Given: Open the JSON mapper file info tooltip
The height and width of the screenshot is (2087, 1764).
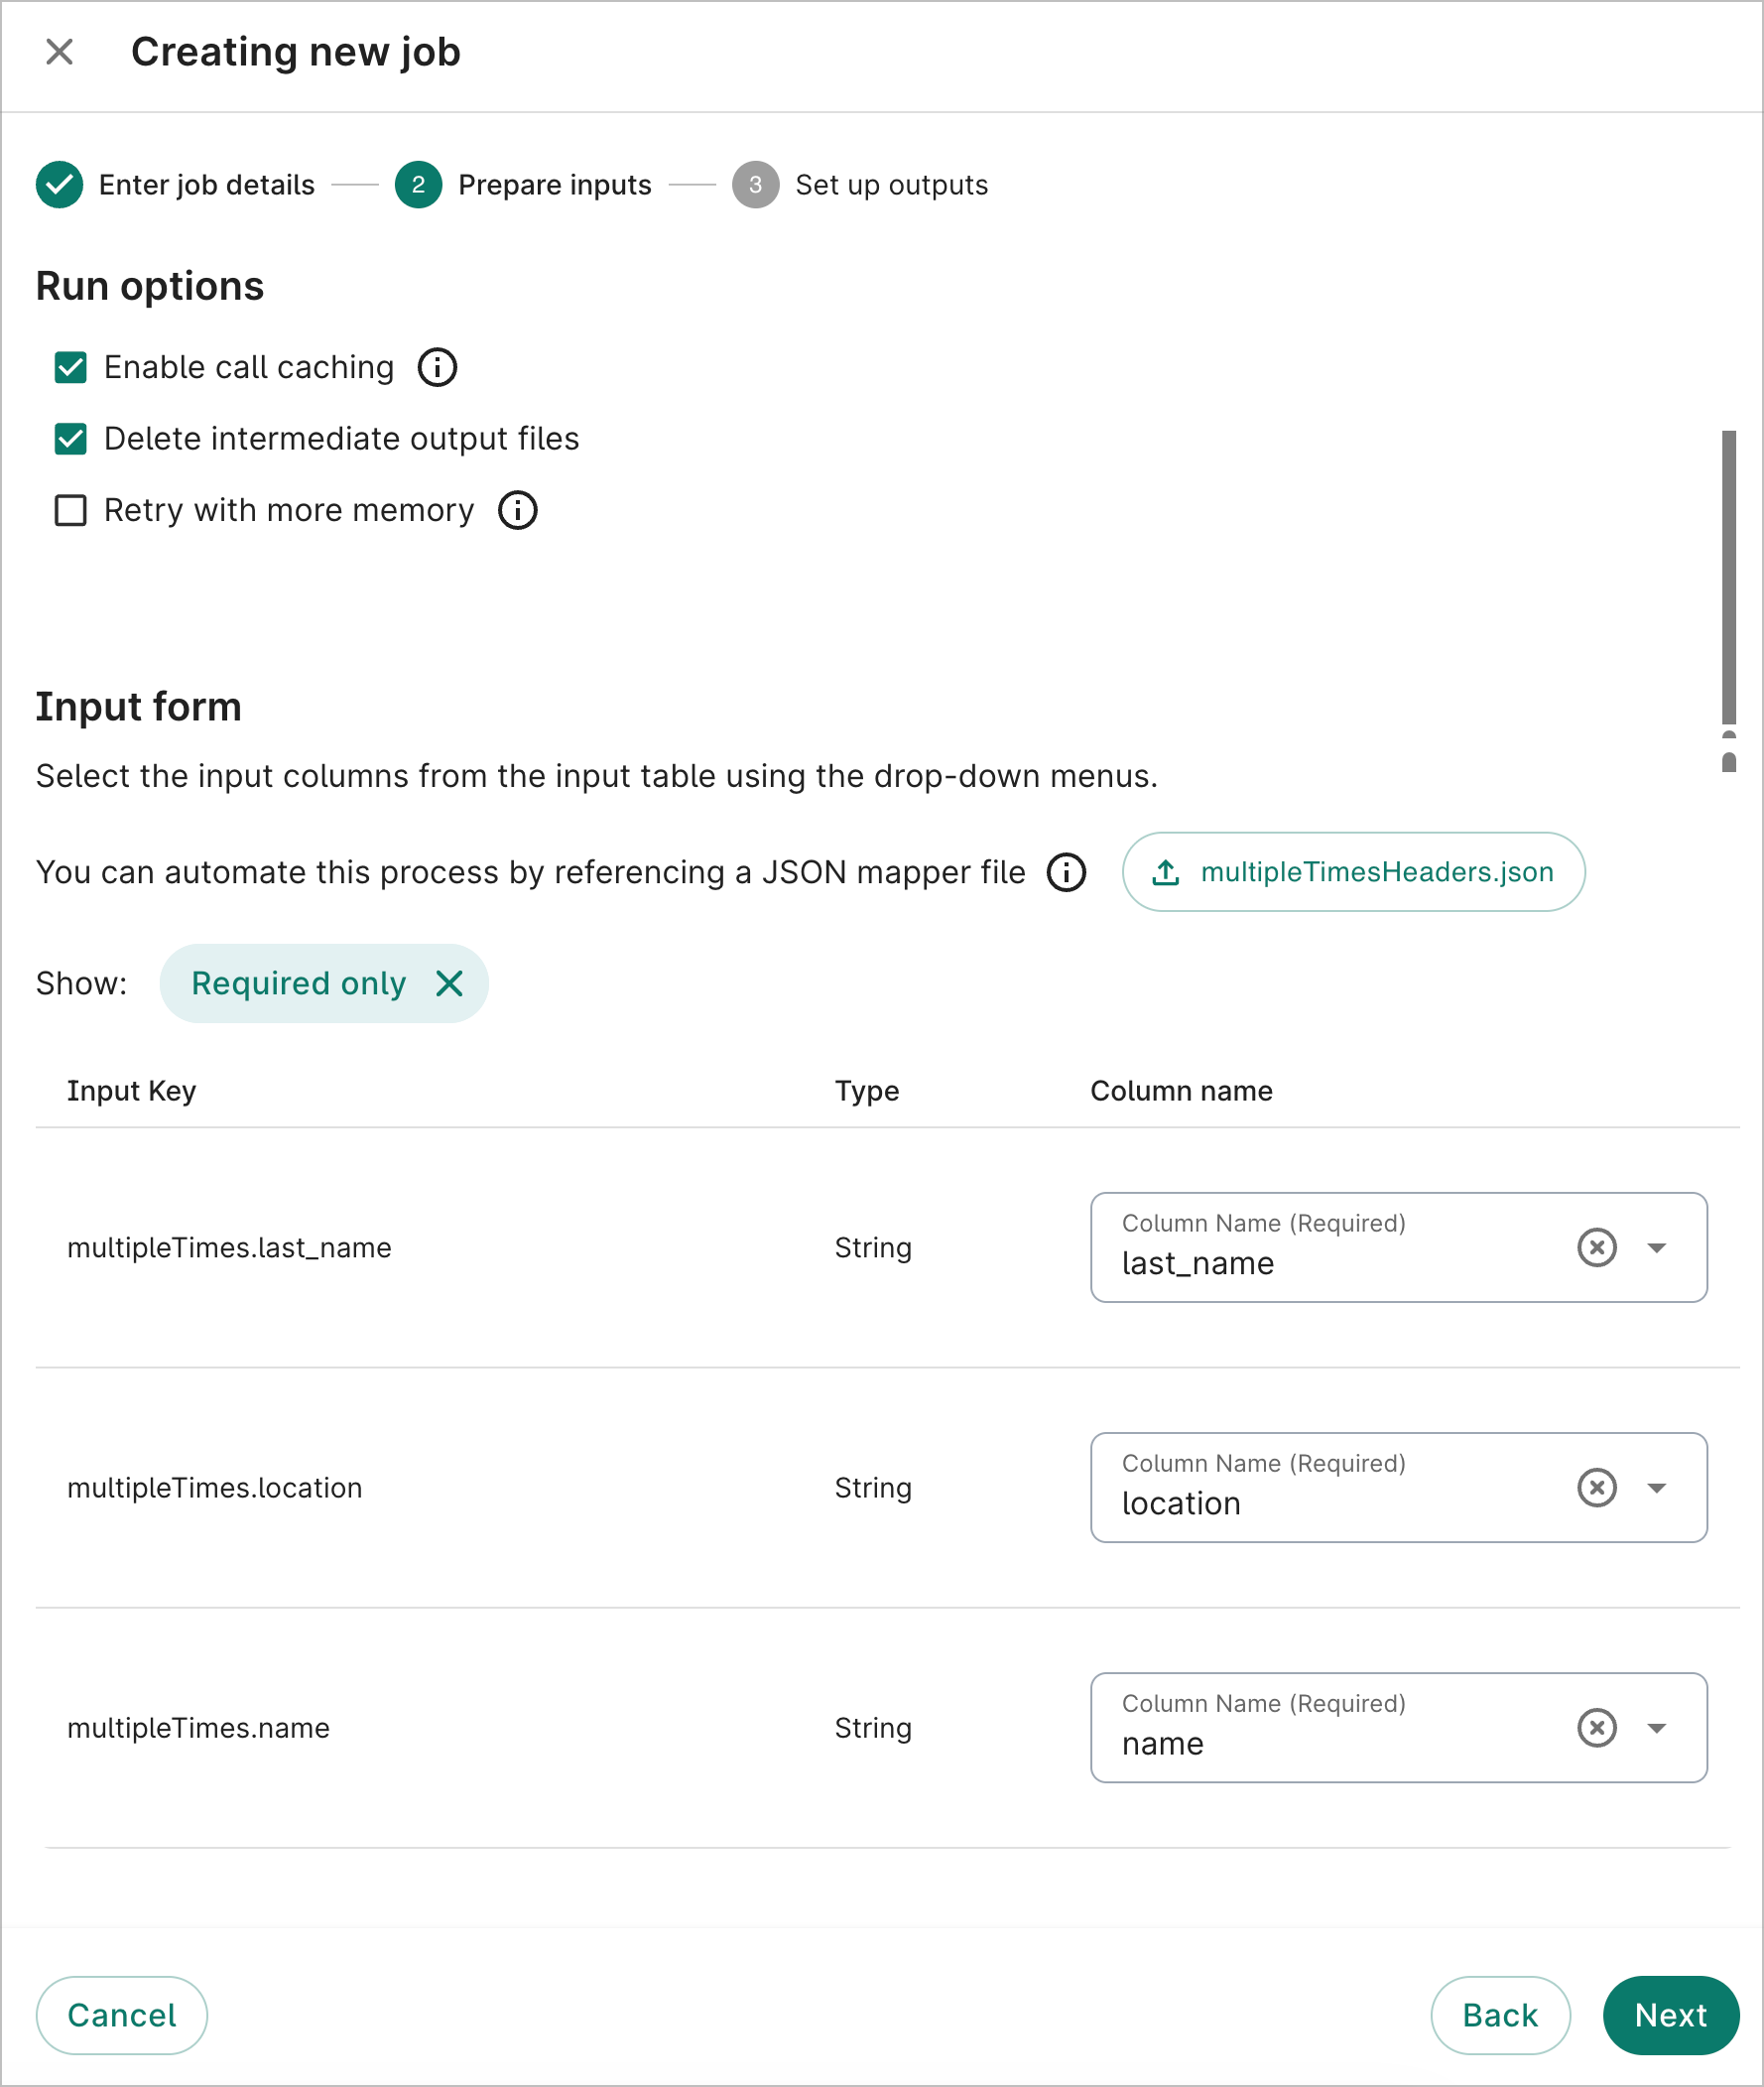Looking at the screenshot, I should click(x=1066, y=872).
